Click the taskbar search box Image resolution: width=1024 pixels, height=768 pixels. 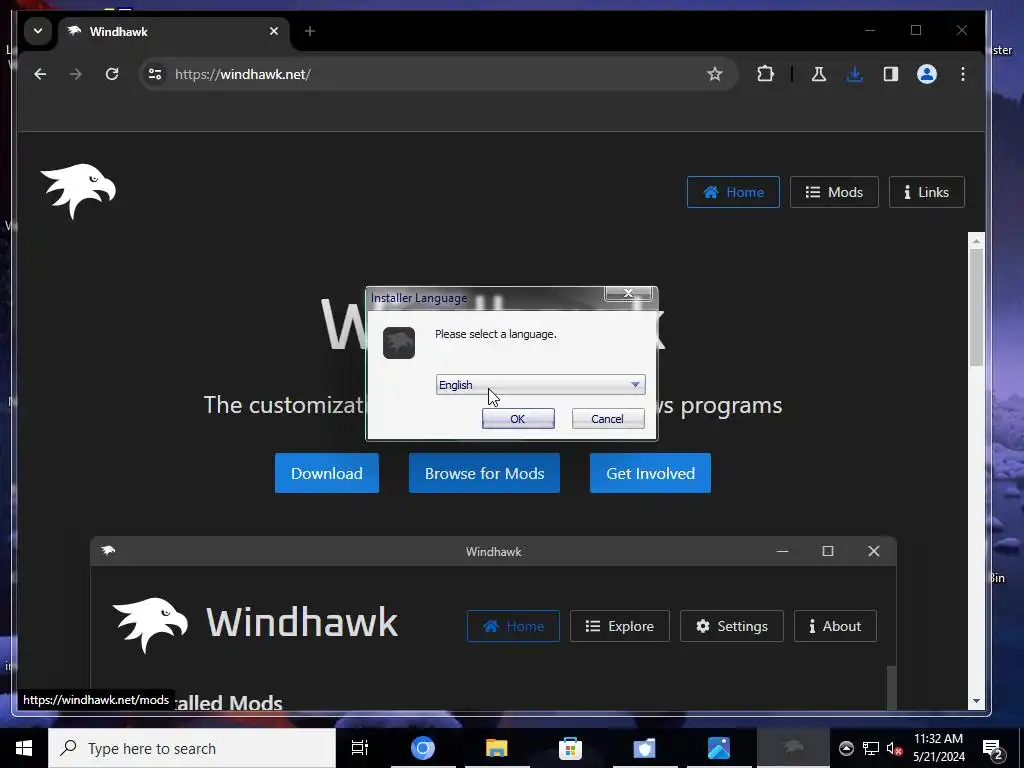coord(192,748)
